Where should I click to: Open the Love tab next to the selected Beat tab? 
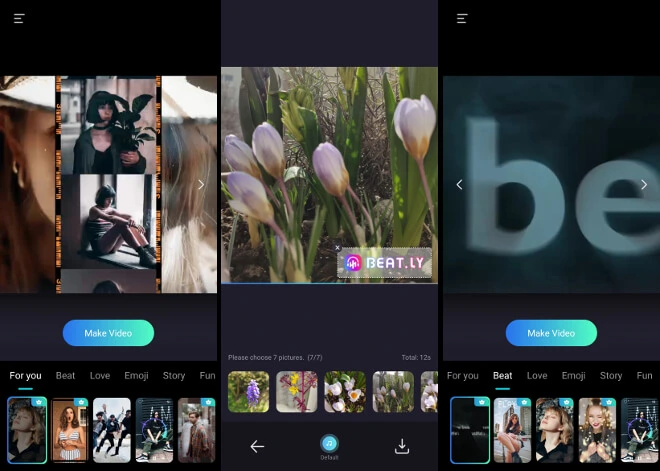537,376
